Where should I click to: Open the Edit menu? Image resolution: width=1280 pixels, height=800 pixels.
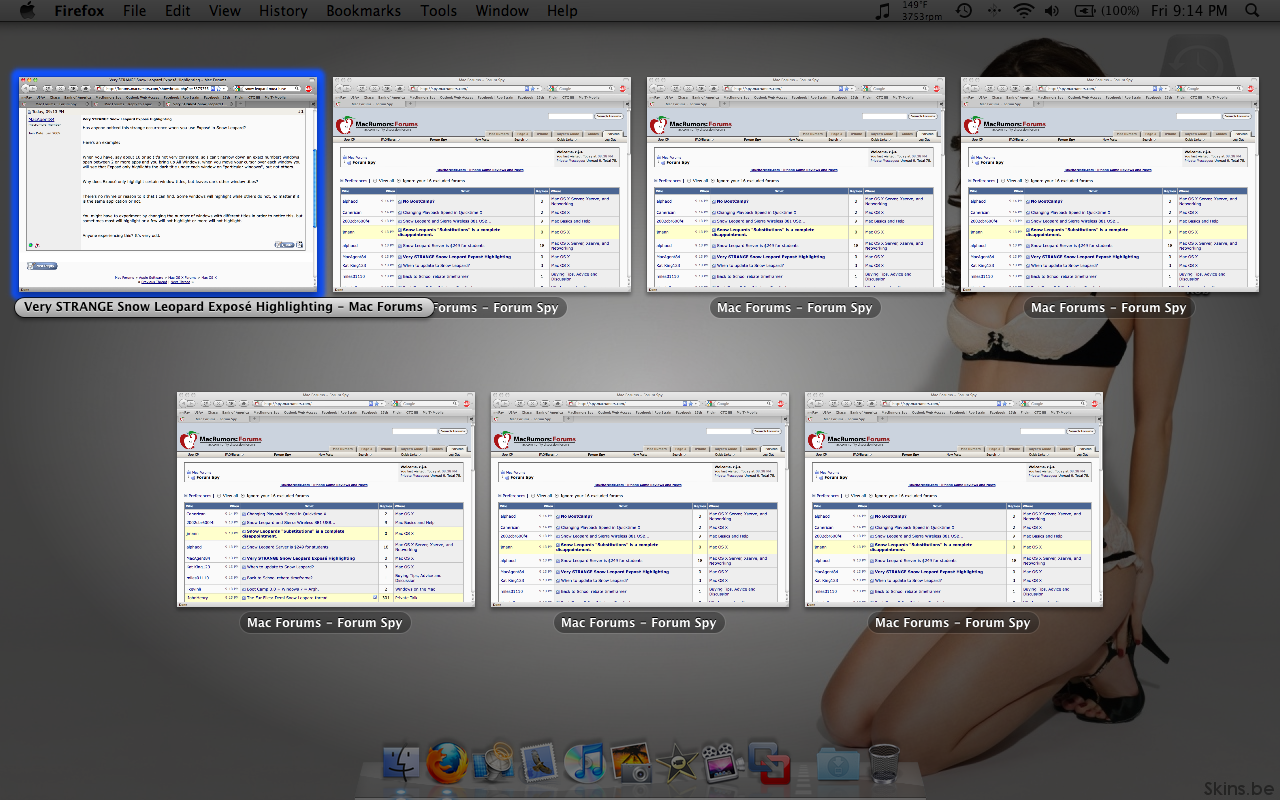(x=178, y=10)
